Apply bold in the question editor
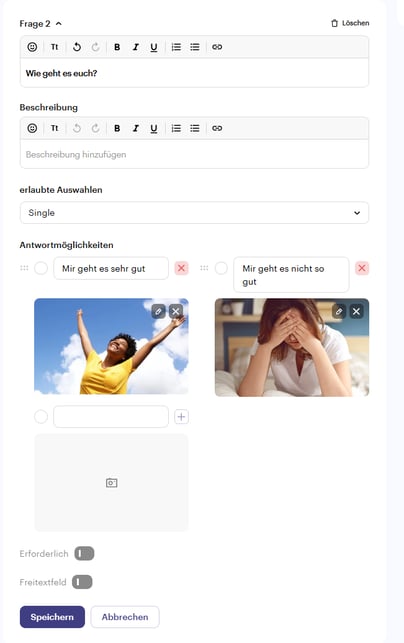 point(117,47)
